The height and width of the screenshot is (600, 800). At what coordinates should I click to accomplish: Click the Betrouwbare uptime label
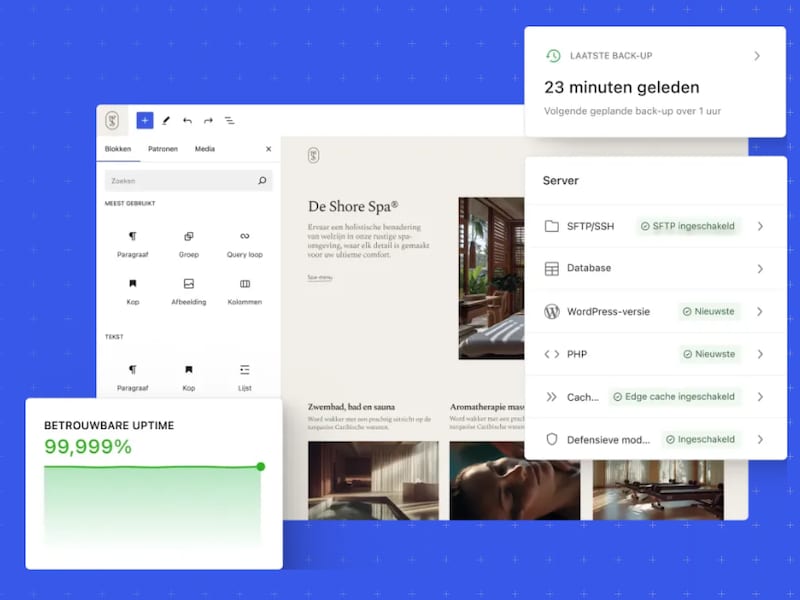tap(109, 426)
